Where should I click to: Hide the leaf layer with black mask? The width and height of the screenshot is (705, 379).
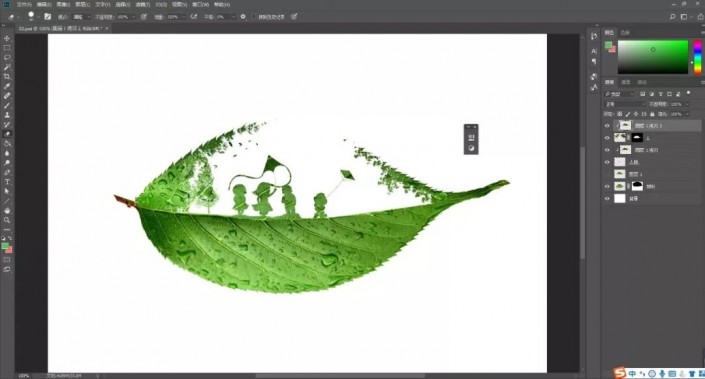coord(607,187)
